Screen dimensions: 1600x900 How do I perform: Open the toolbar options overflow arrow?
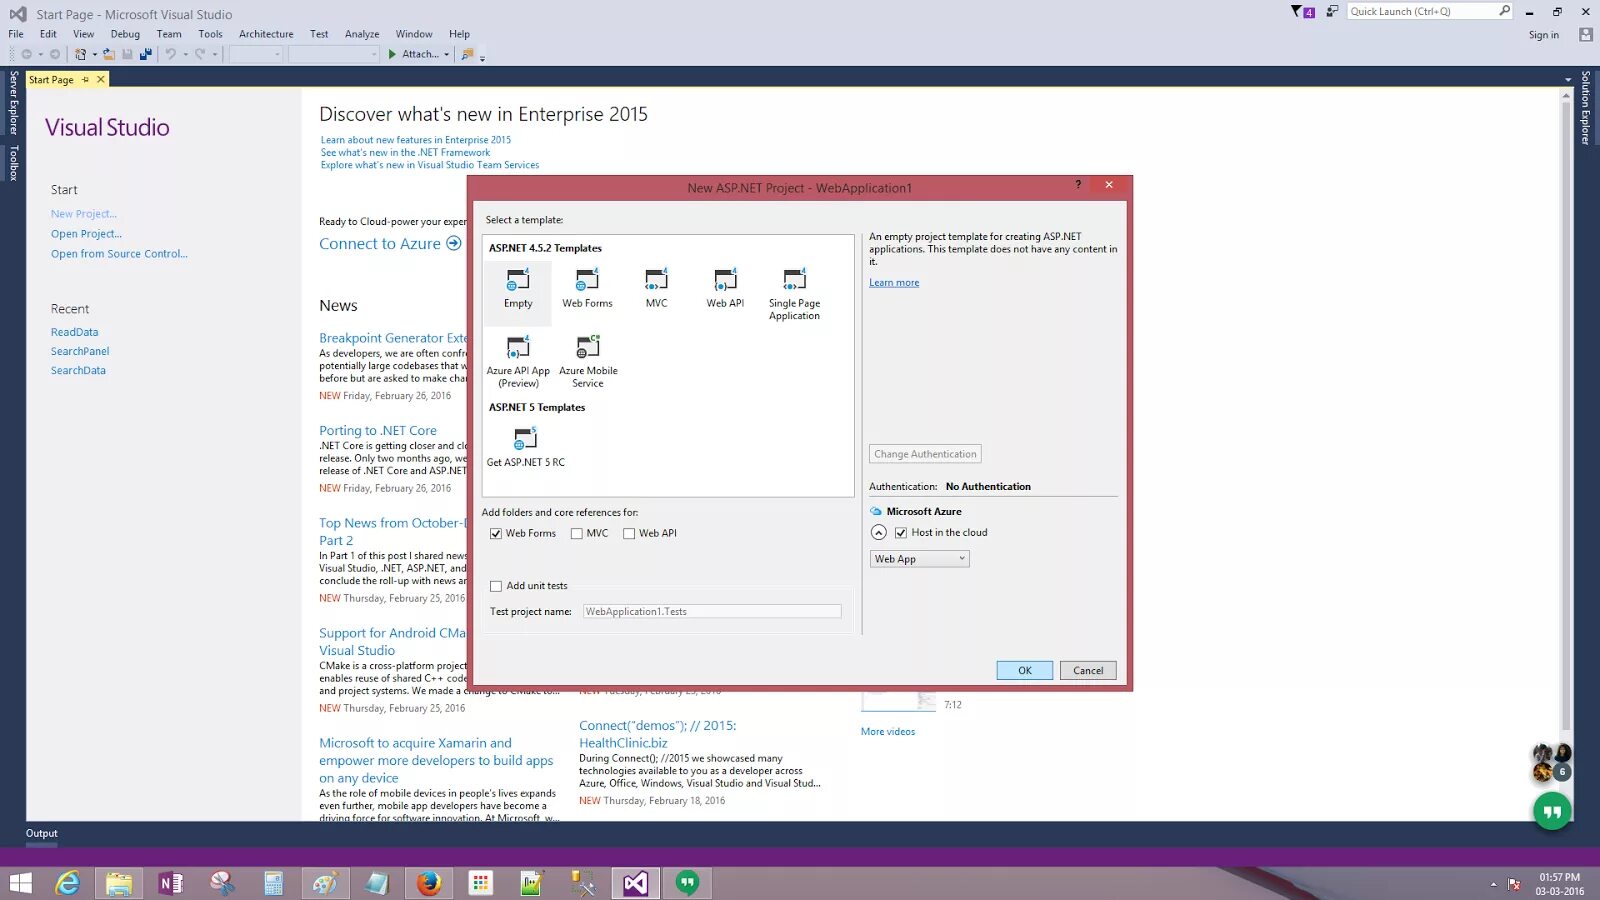(x=482, y=57)
